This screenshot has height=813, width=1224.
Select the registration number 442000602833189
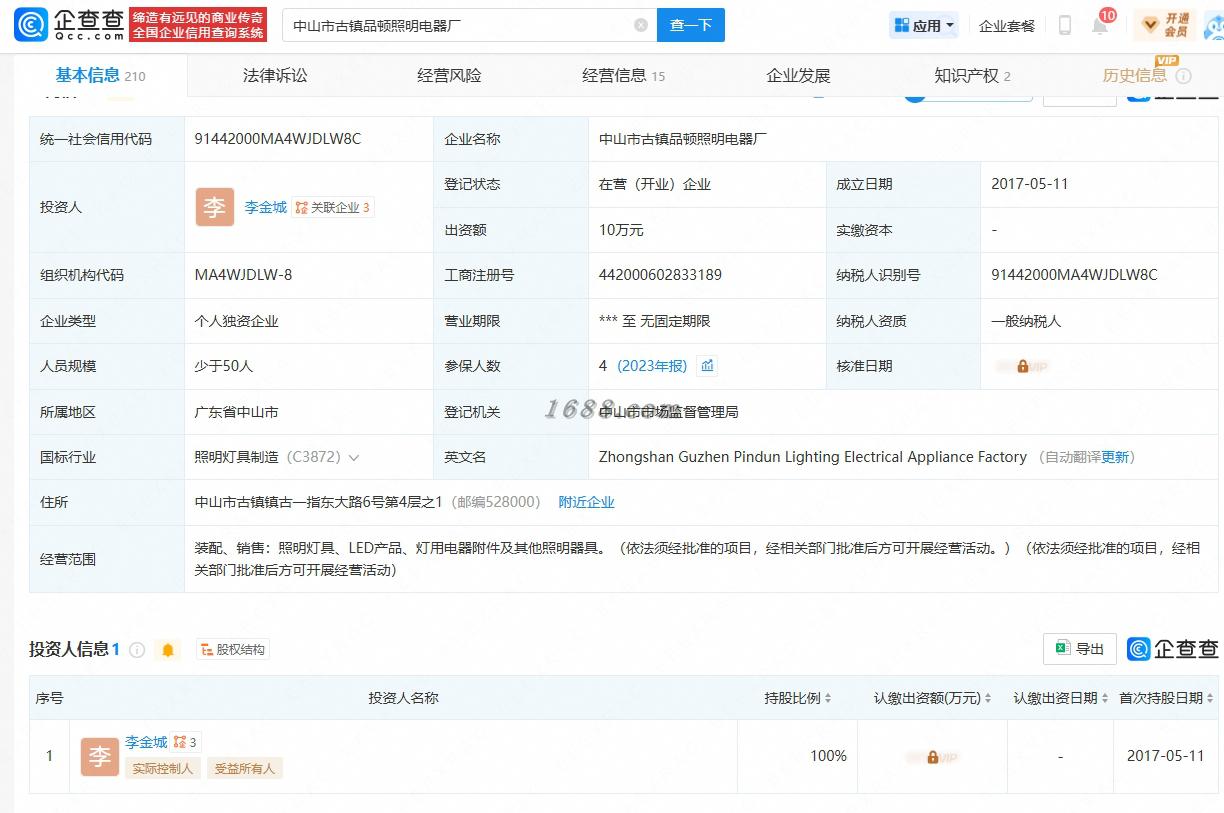click(660, 275)
